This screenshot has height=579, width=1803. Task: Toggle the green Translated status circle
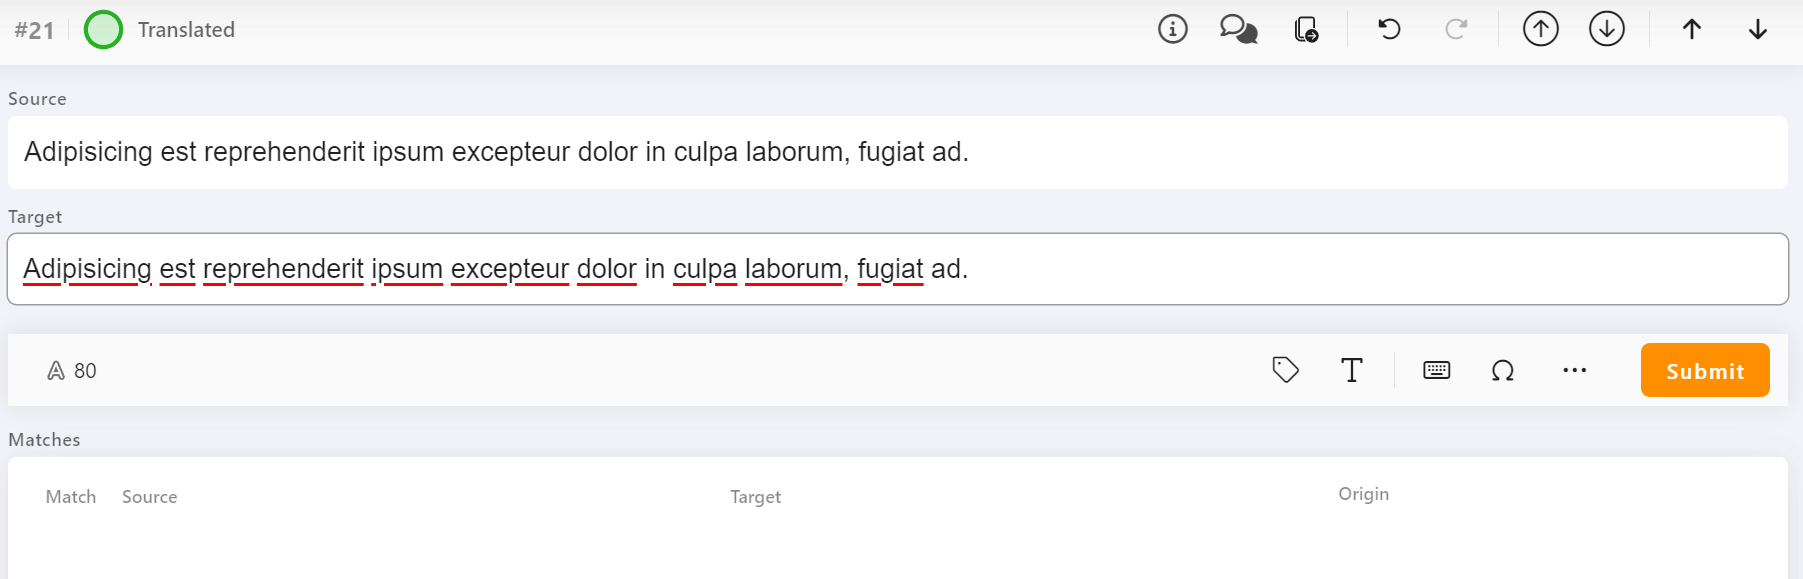coord(103,30)
